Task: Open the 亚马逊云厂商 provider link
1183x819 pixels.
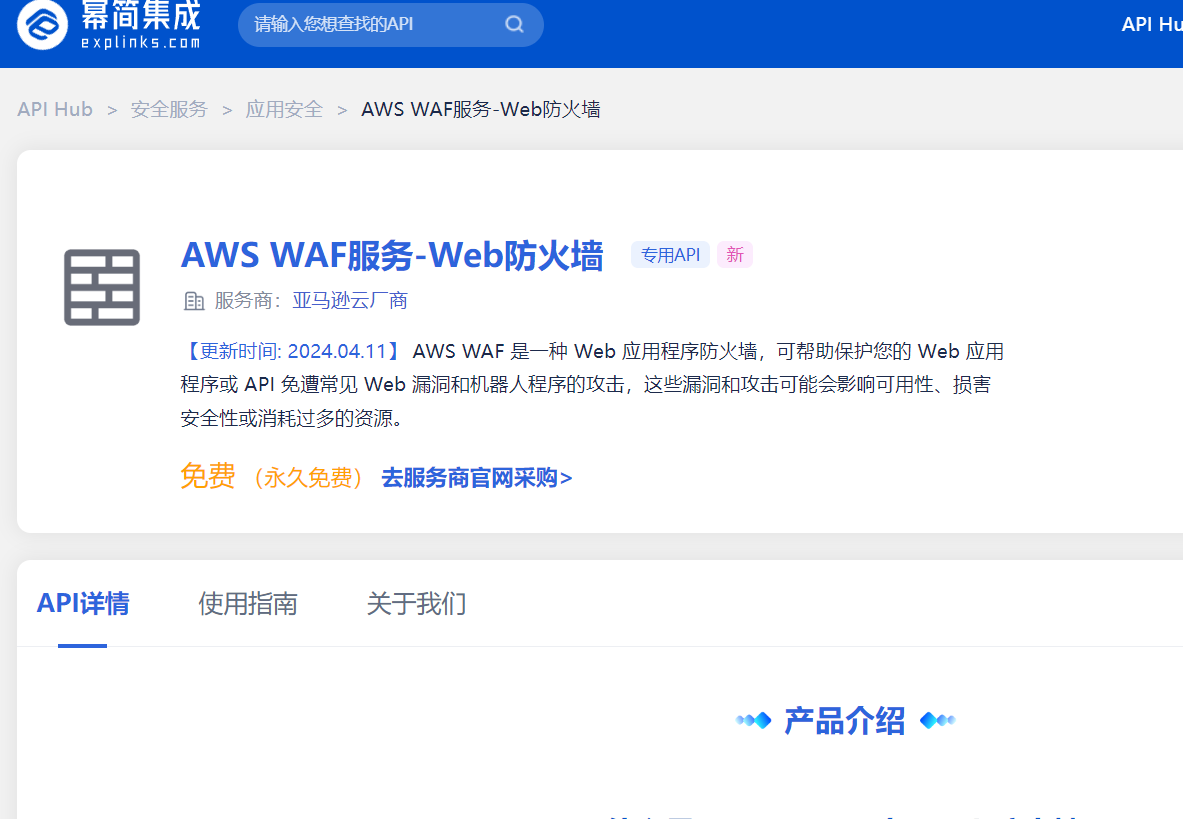Action: click(x=350, y=301)
